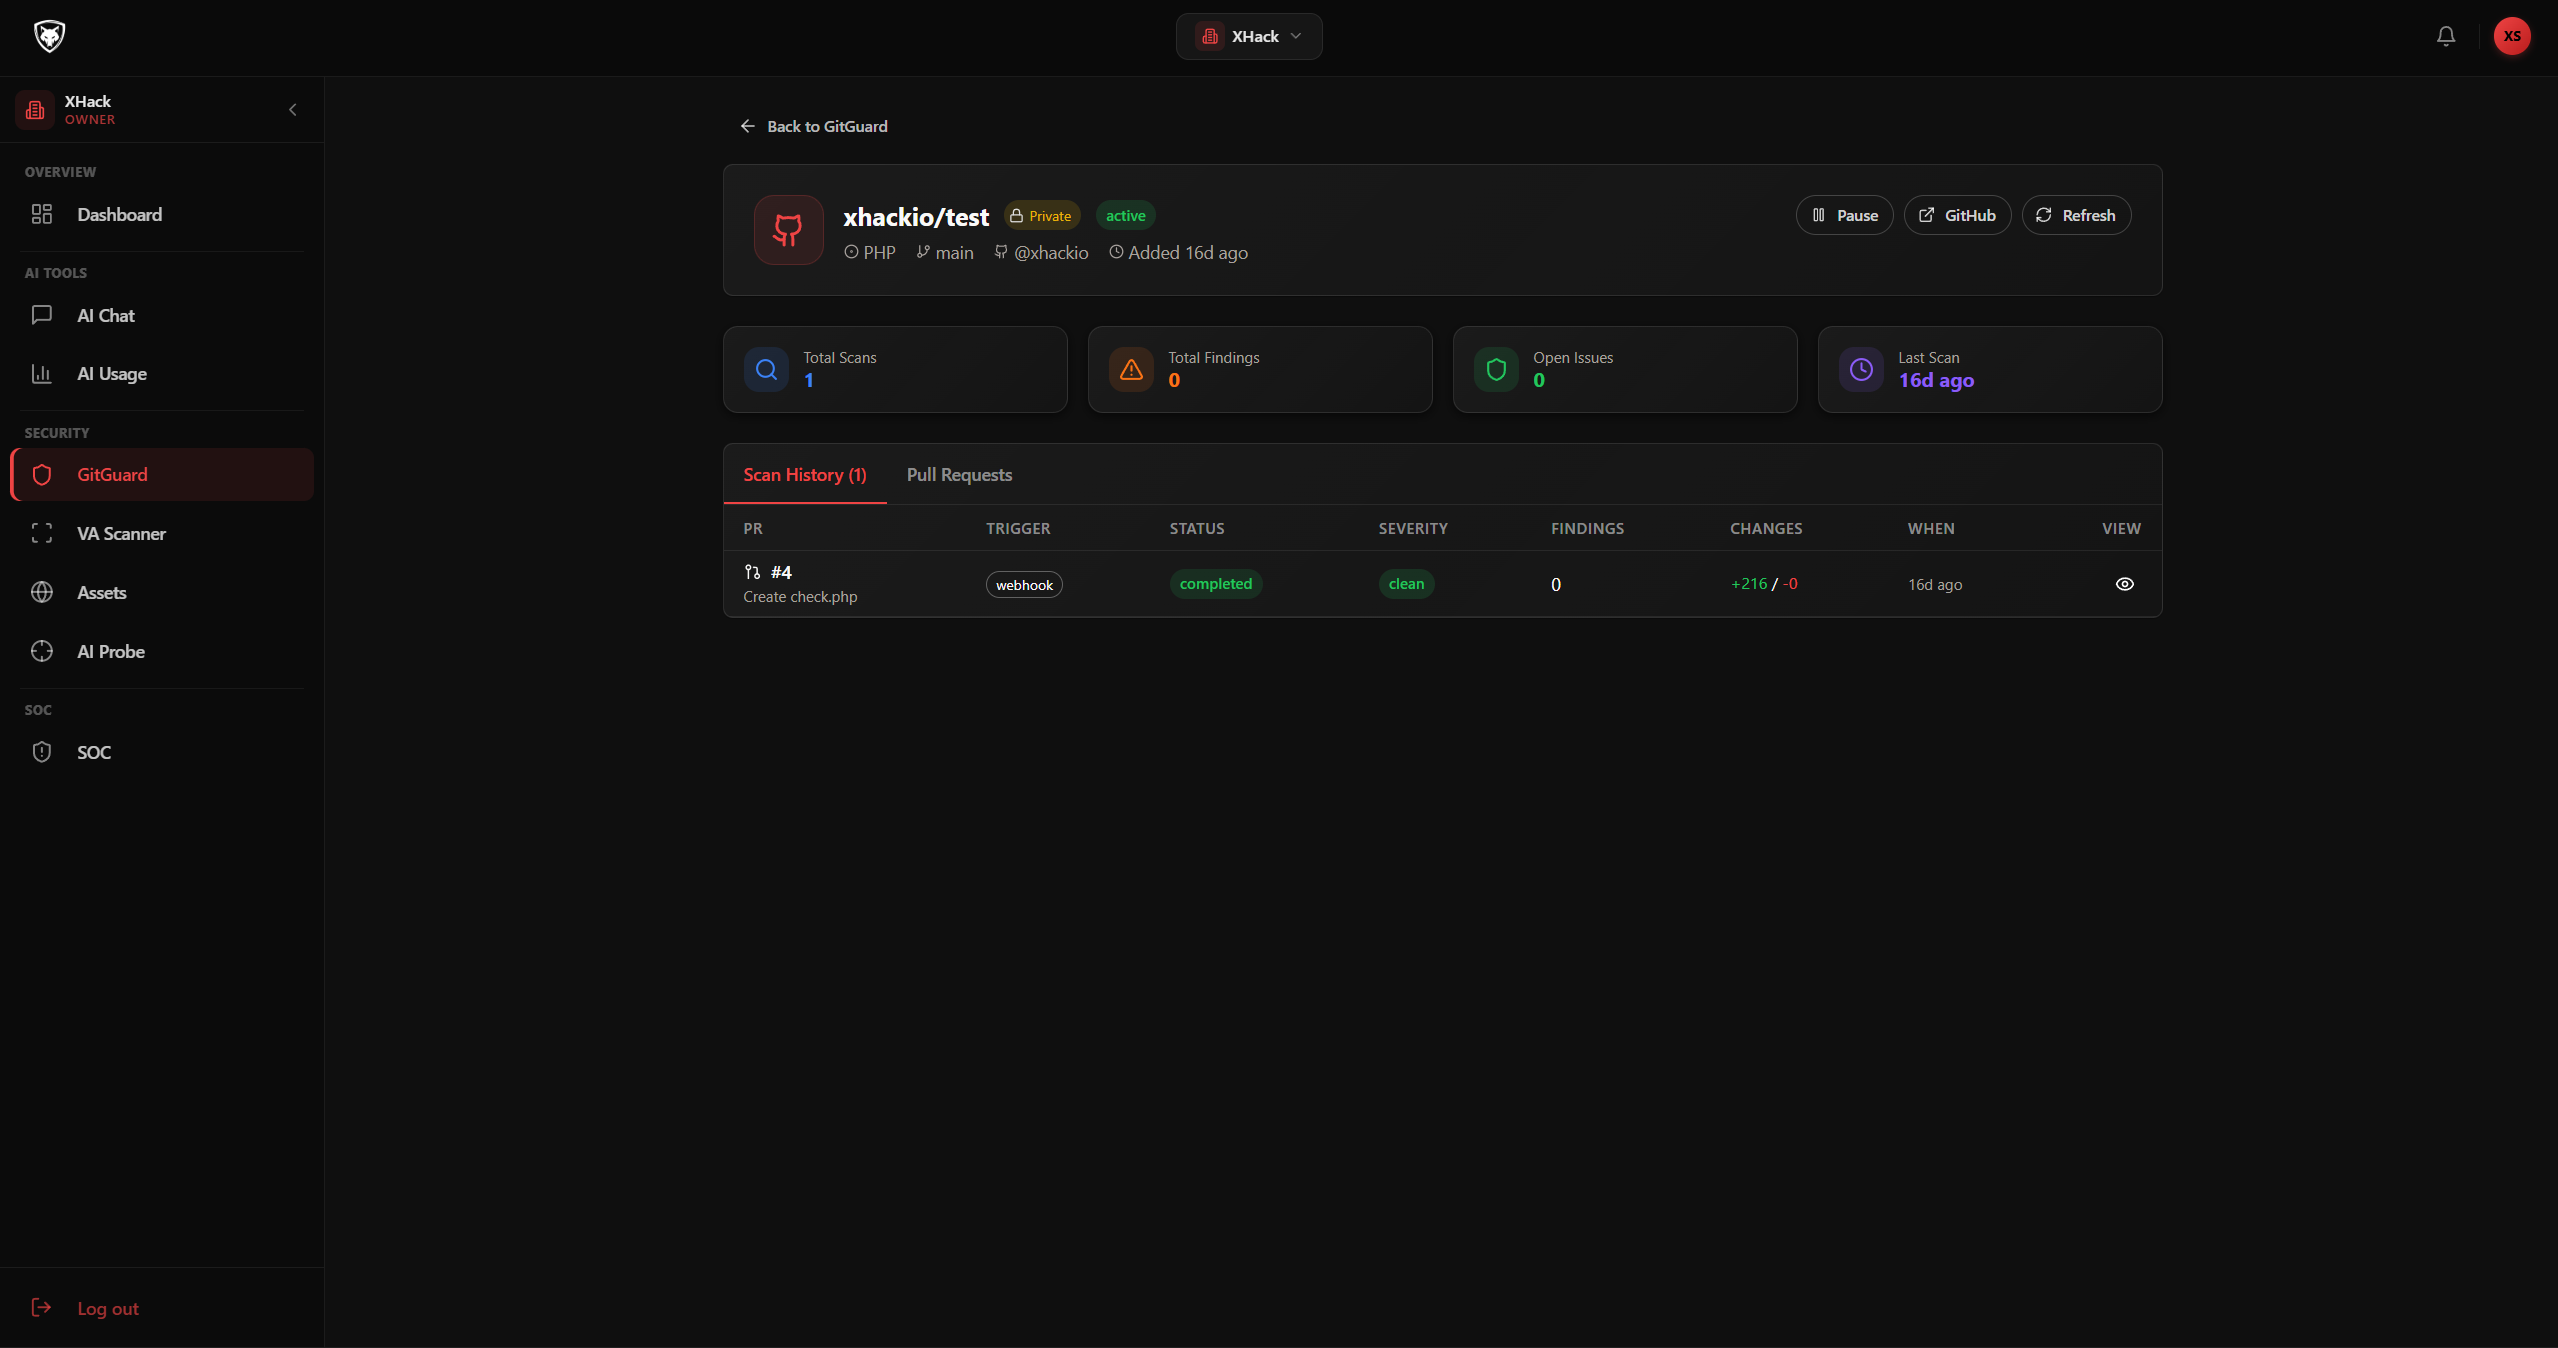The image size is (2558, 1348).
Task: Click the Total Scans magnifier icon
Action: point(766,370)
